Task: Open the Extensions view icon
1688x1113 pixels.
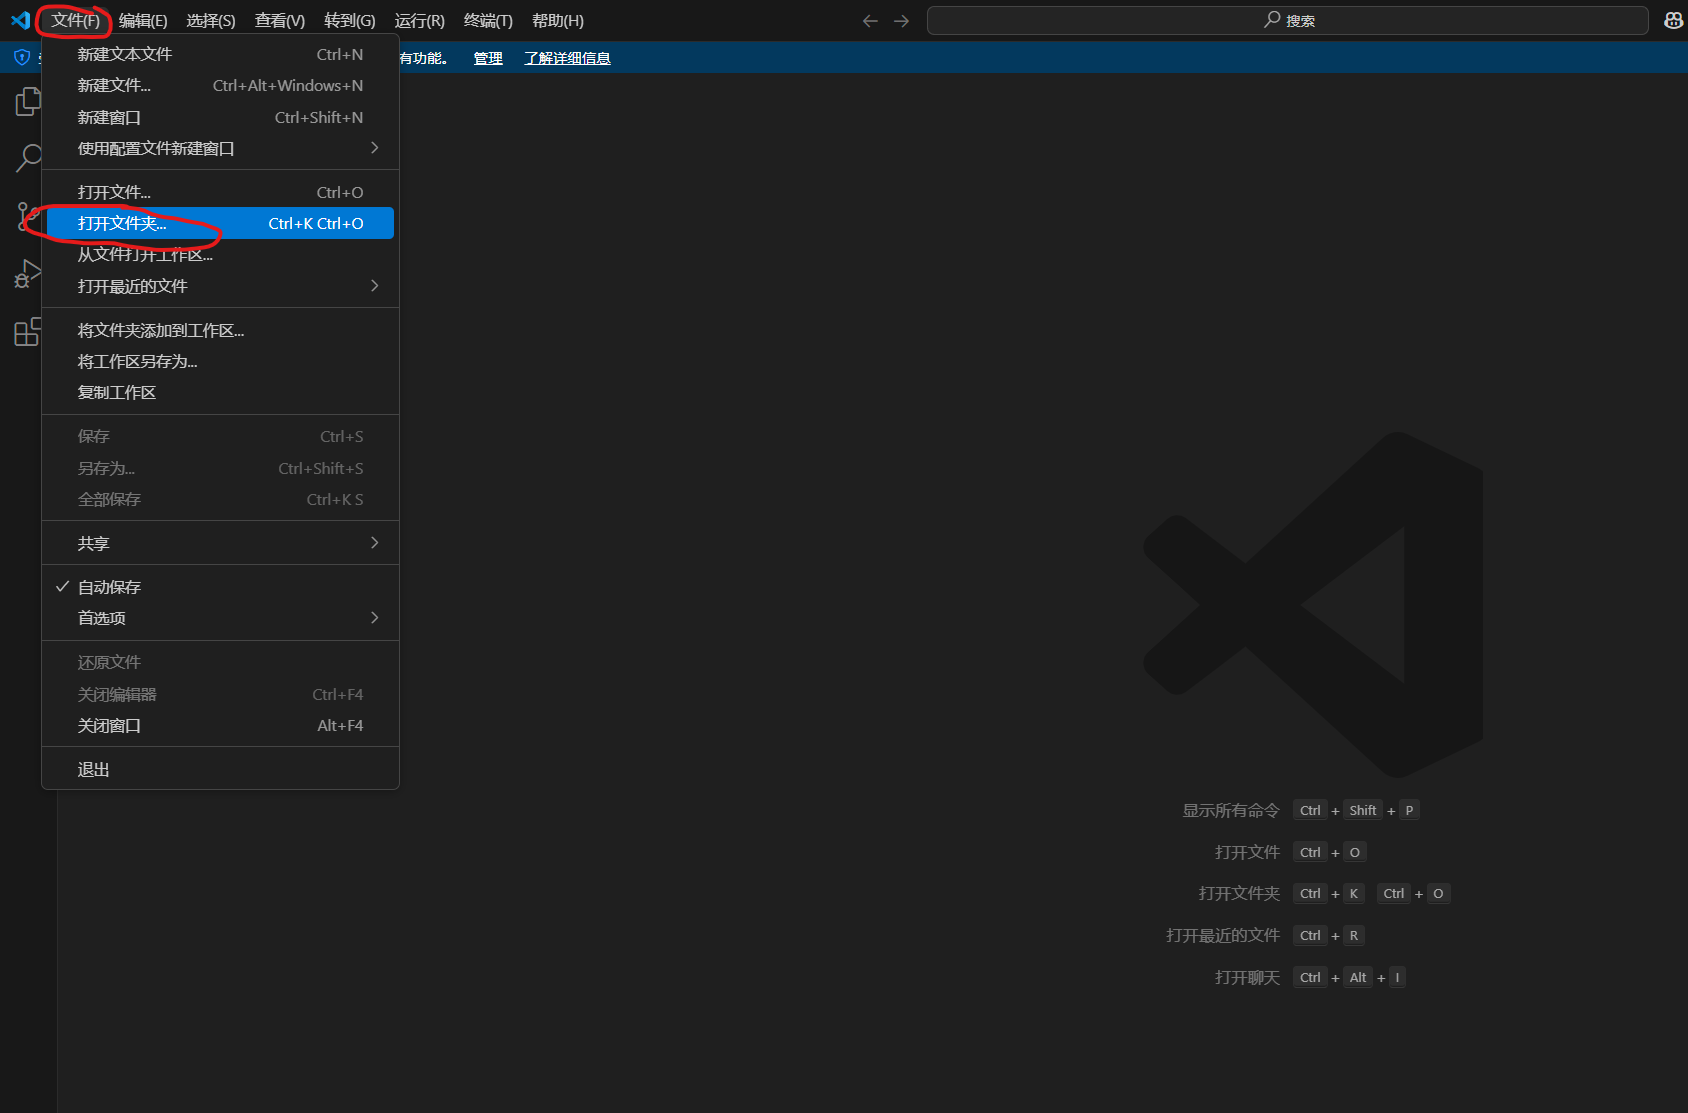Action: [x=28, y=332]
